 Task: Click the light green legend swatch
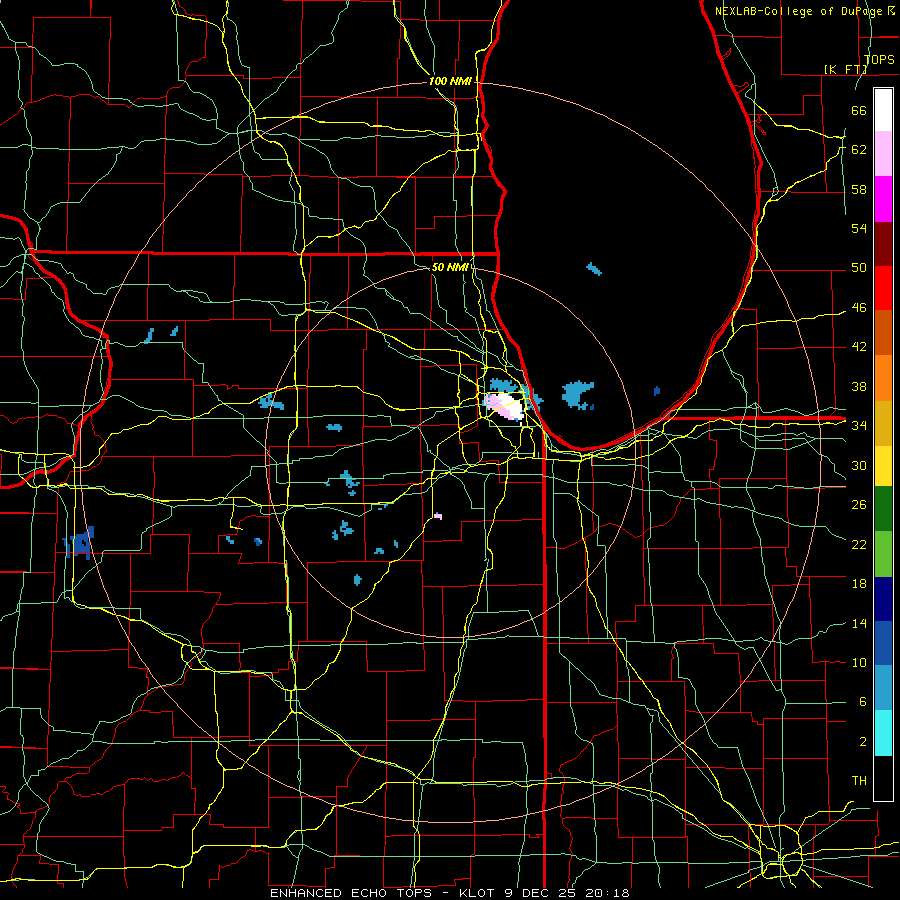[x=883, y=554]
